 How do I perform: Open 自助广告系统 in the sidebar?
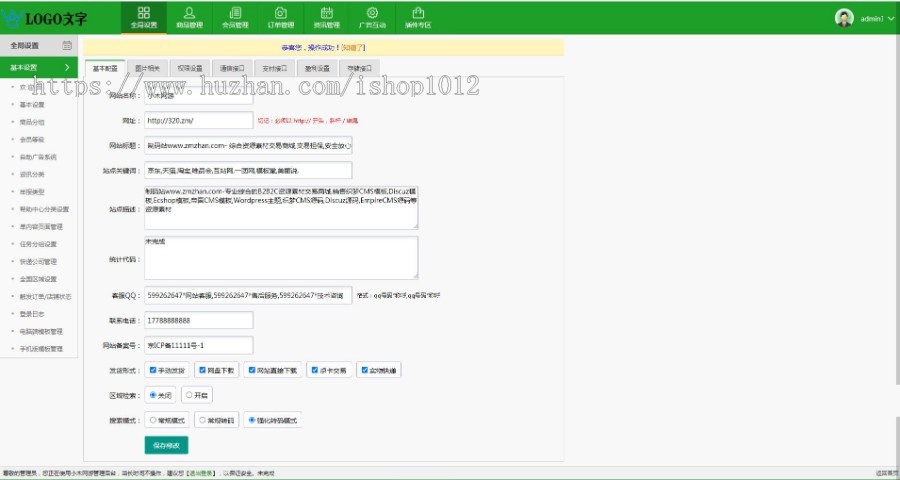click(38, 157)
